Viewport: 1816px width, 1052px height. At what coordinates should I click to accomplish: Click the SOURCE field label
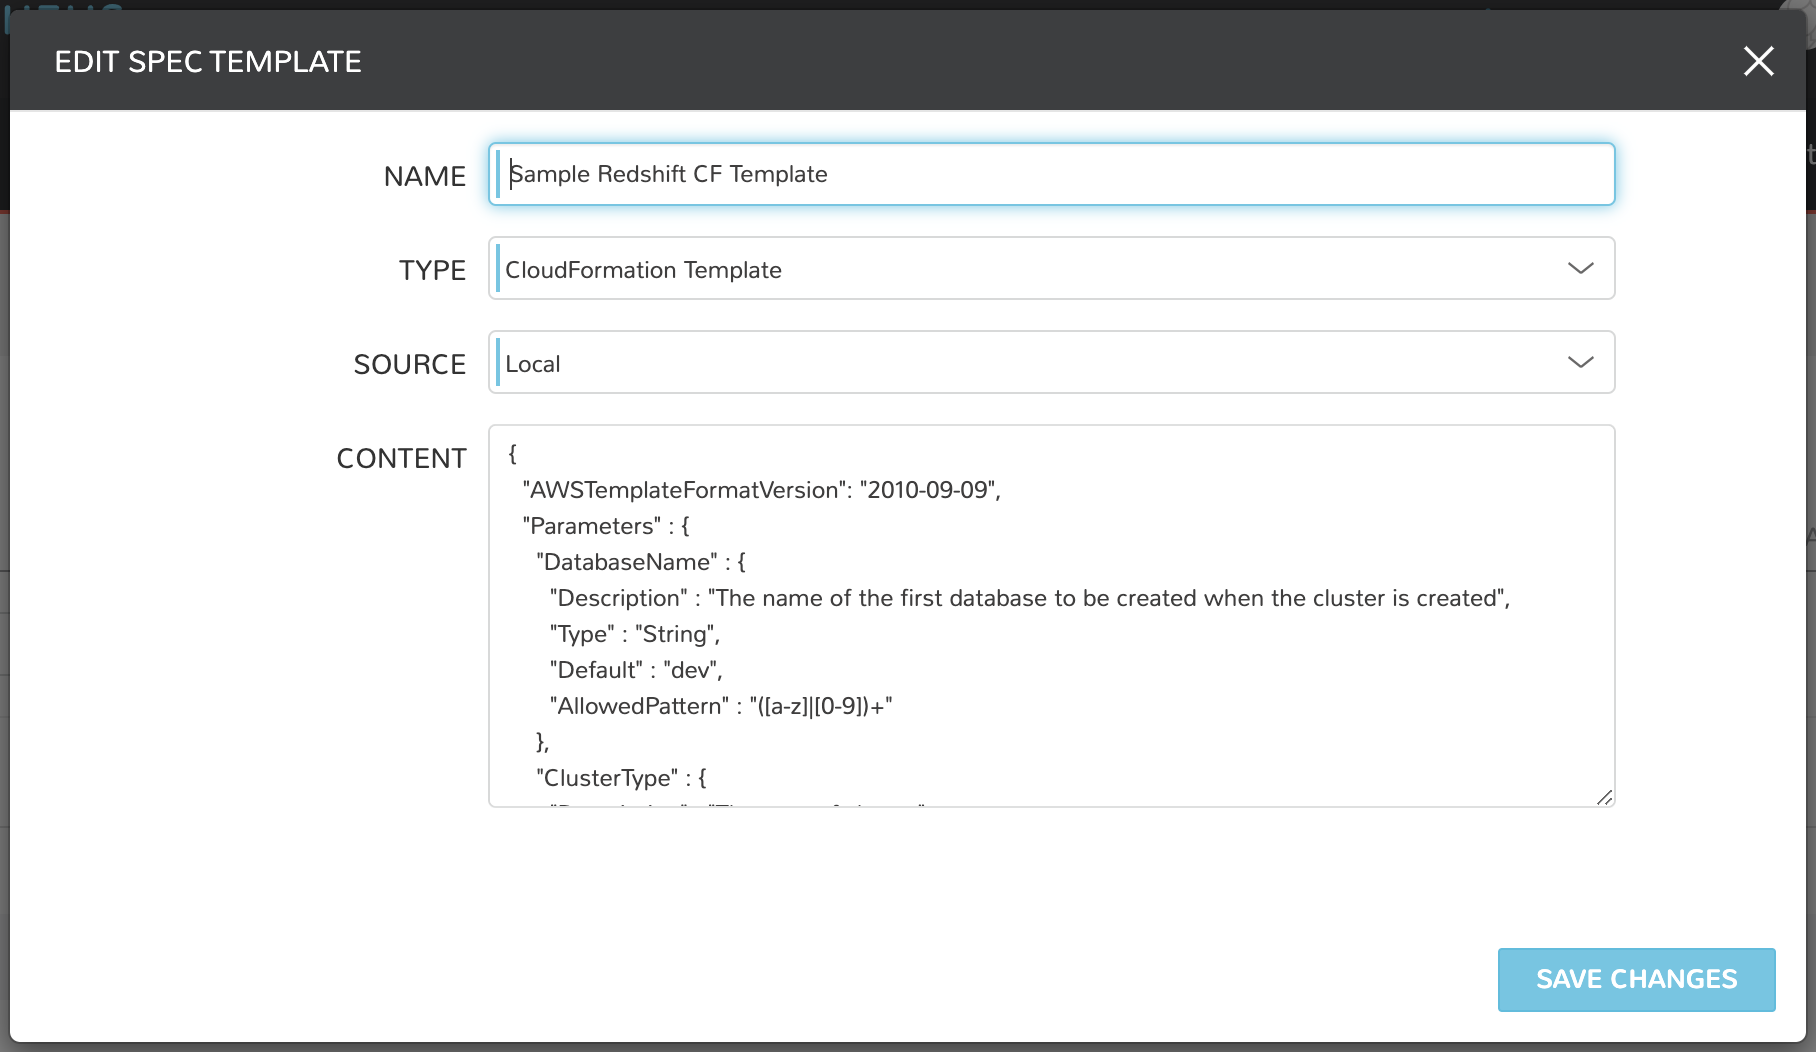coord(409,365)
